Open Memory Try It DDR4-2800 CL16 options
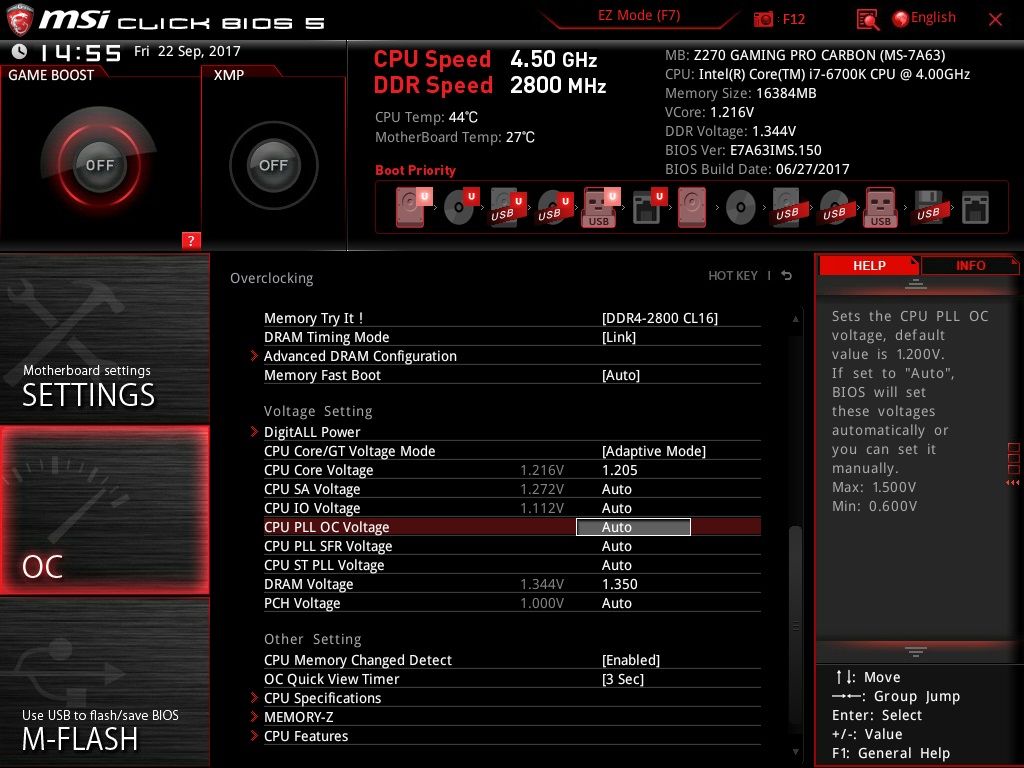This screenshot has width=1024, height=768. pyautogui.click(x=660, y=318)
